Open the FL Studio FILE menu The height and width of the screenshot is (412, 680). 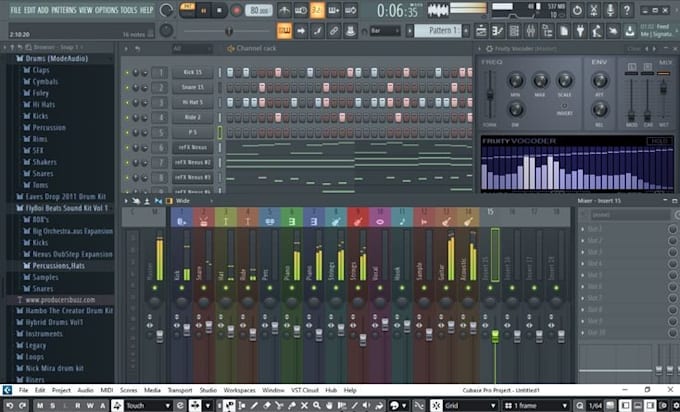point(15,10)
